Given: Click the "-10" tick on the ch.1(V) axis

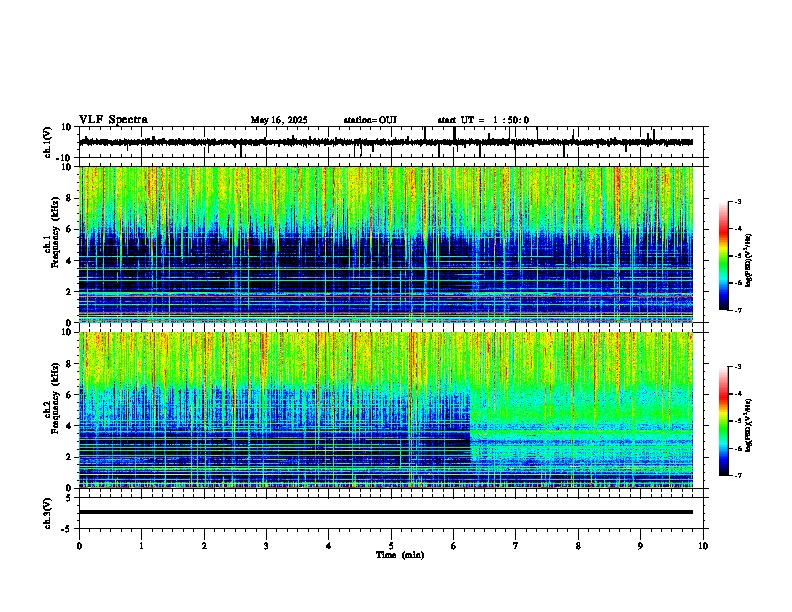Looking at the screenshot, I should [65, 158].
